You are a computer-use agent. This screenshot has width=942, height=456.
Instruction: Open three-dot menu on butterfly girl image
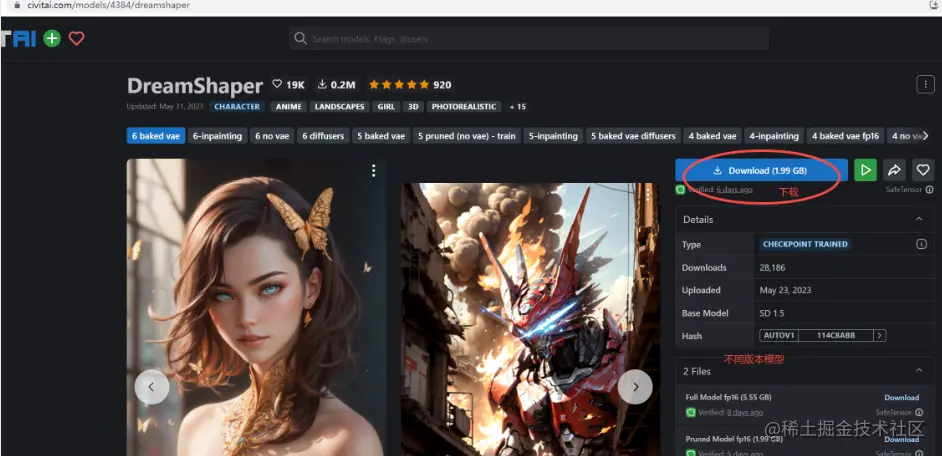point(373,171)
